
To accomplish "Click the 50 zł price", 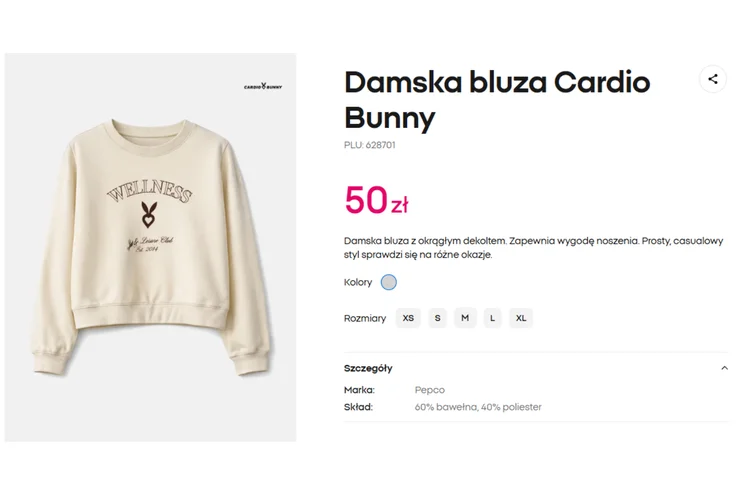I will tap(376, 201).
